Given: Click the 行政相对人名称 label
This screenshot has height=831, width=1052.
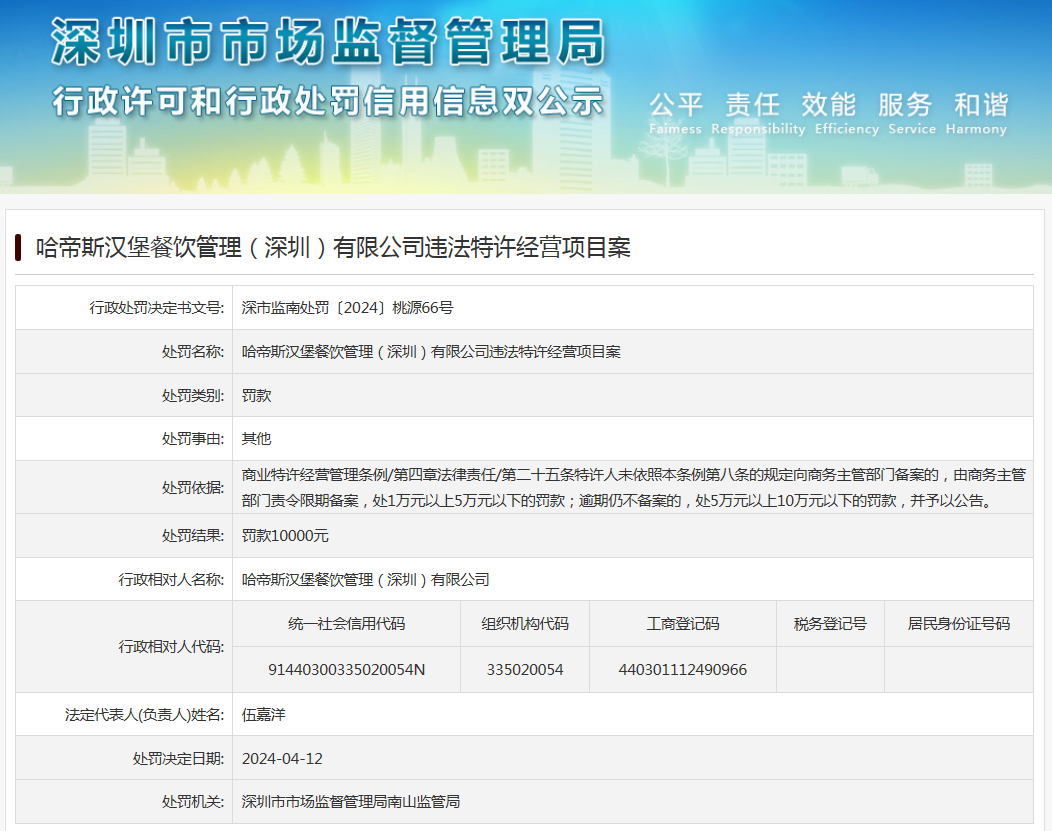Looking at the screenshot, I should click(172, 579).
